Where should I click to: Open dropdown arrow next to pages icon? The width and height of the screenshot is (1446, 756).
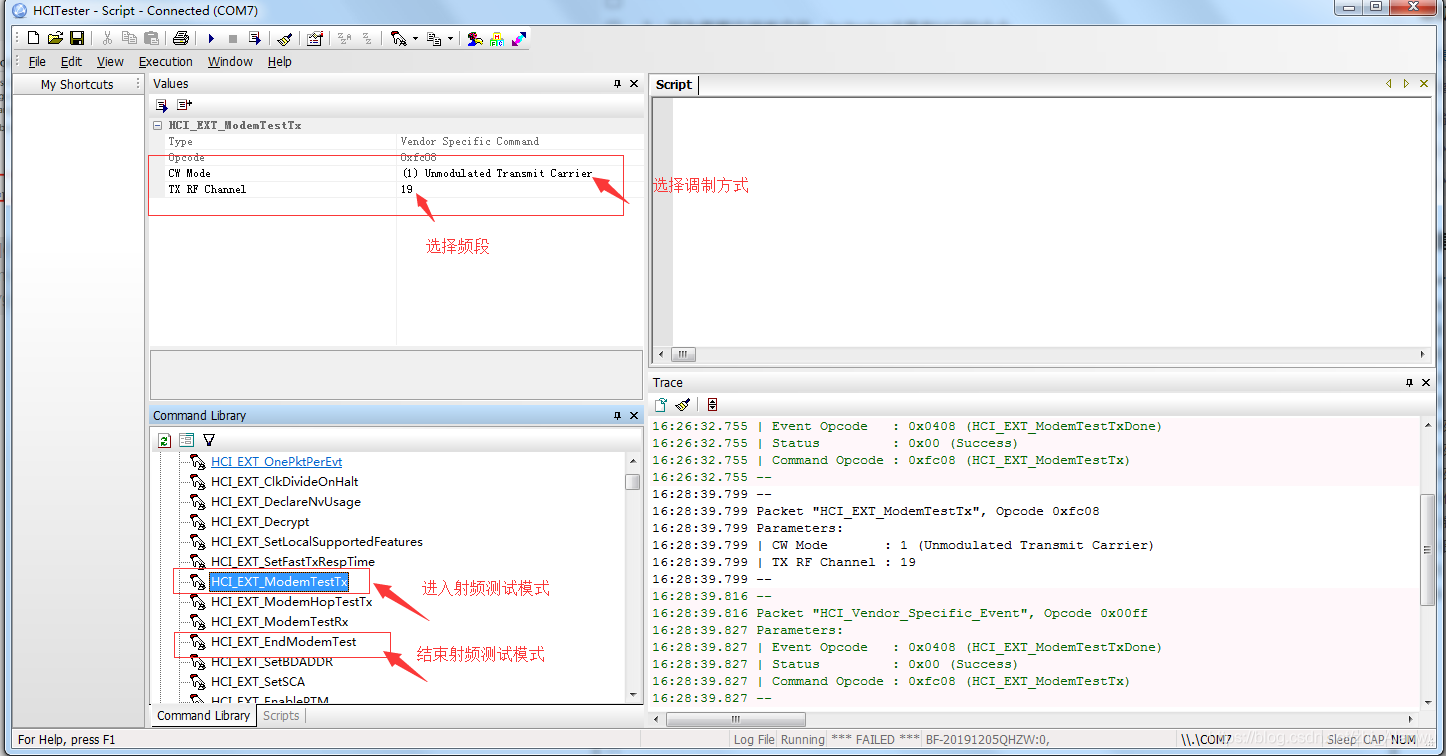(x=450, y=39)
